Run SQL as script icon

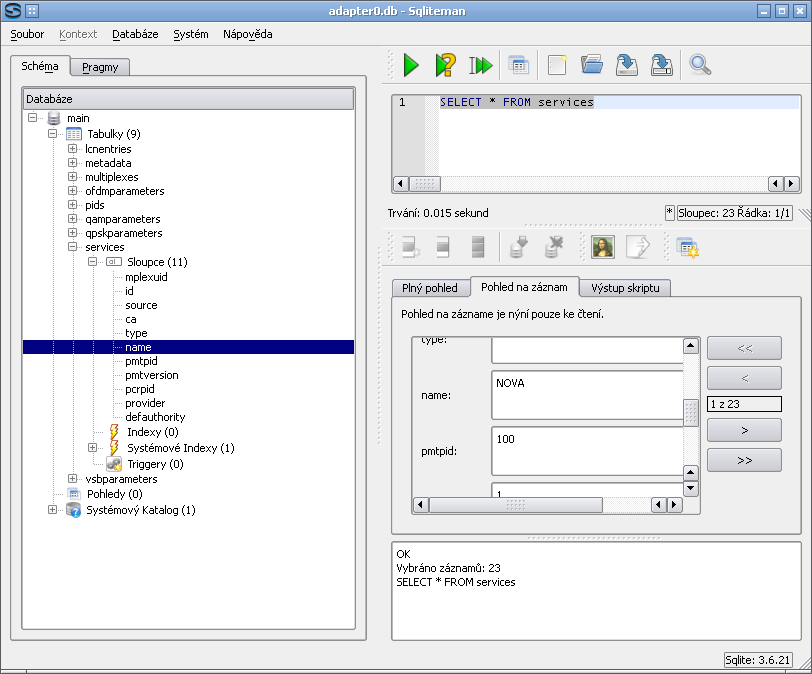[481, 66]
